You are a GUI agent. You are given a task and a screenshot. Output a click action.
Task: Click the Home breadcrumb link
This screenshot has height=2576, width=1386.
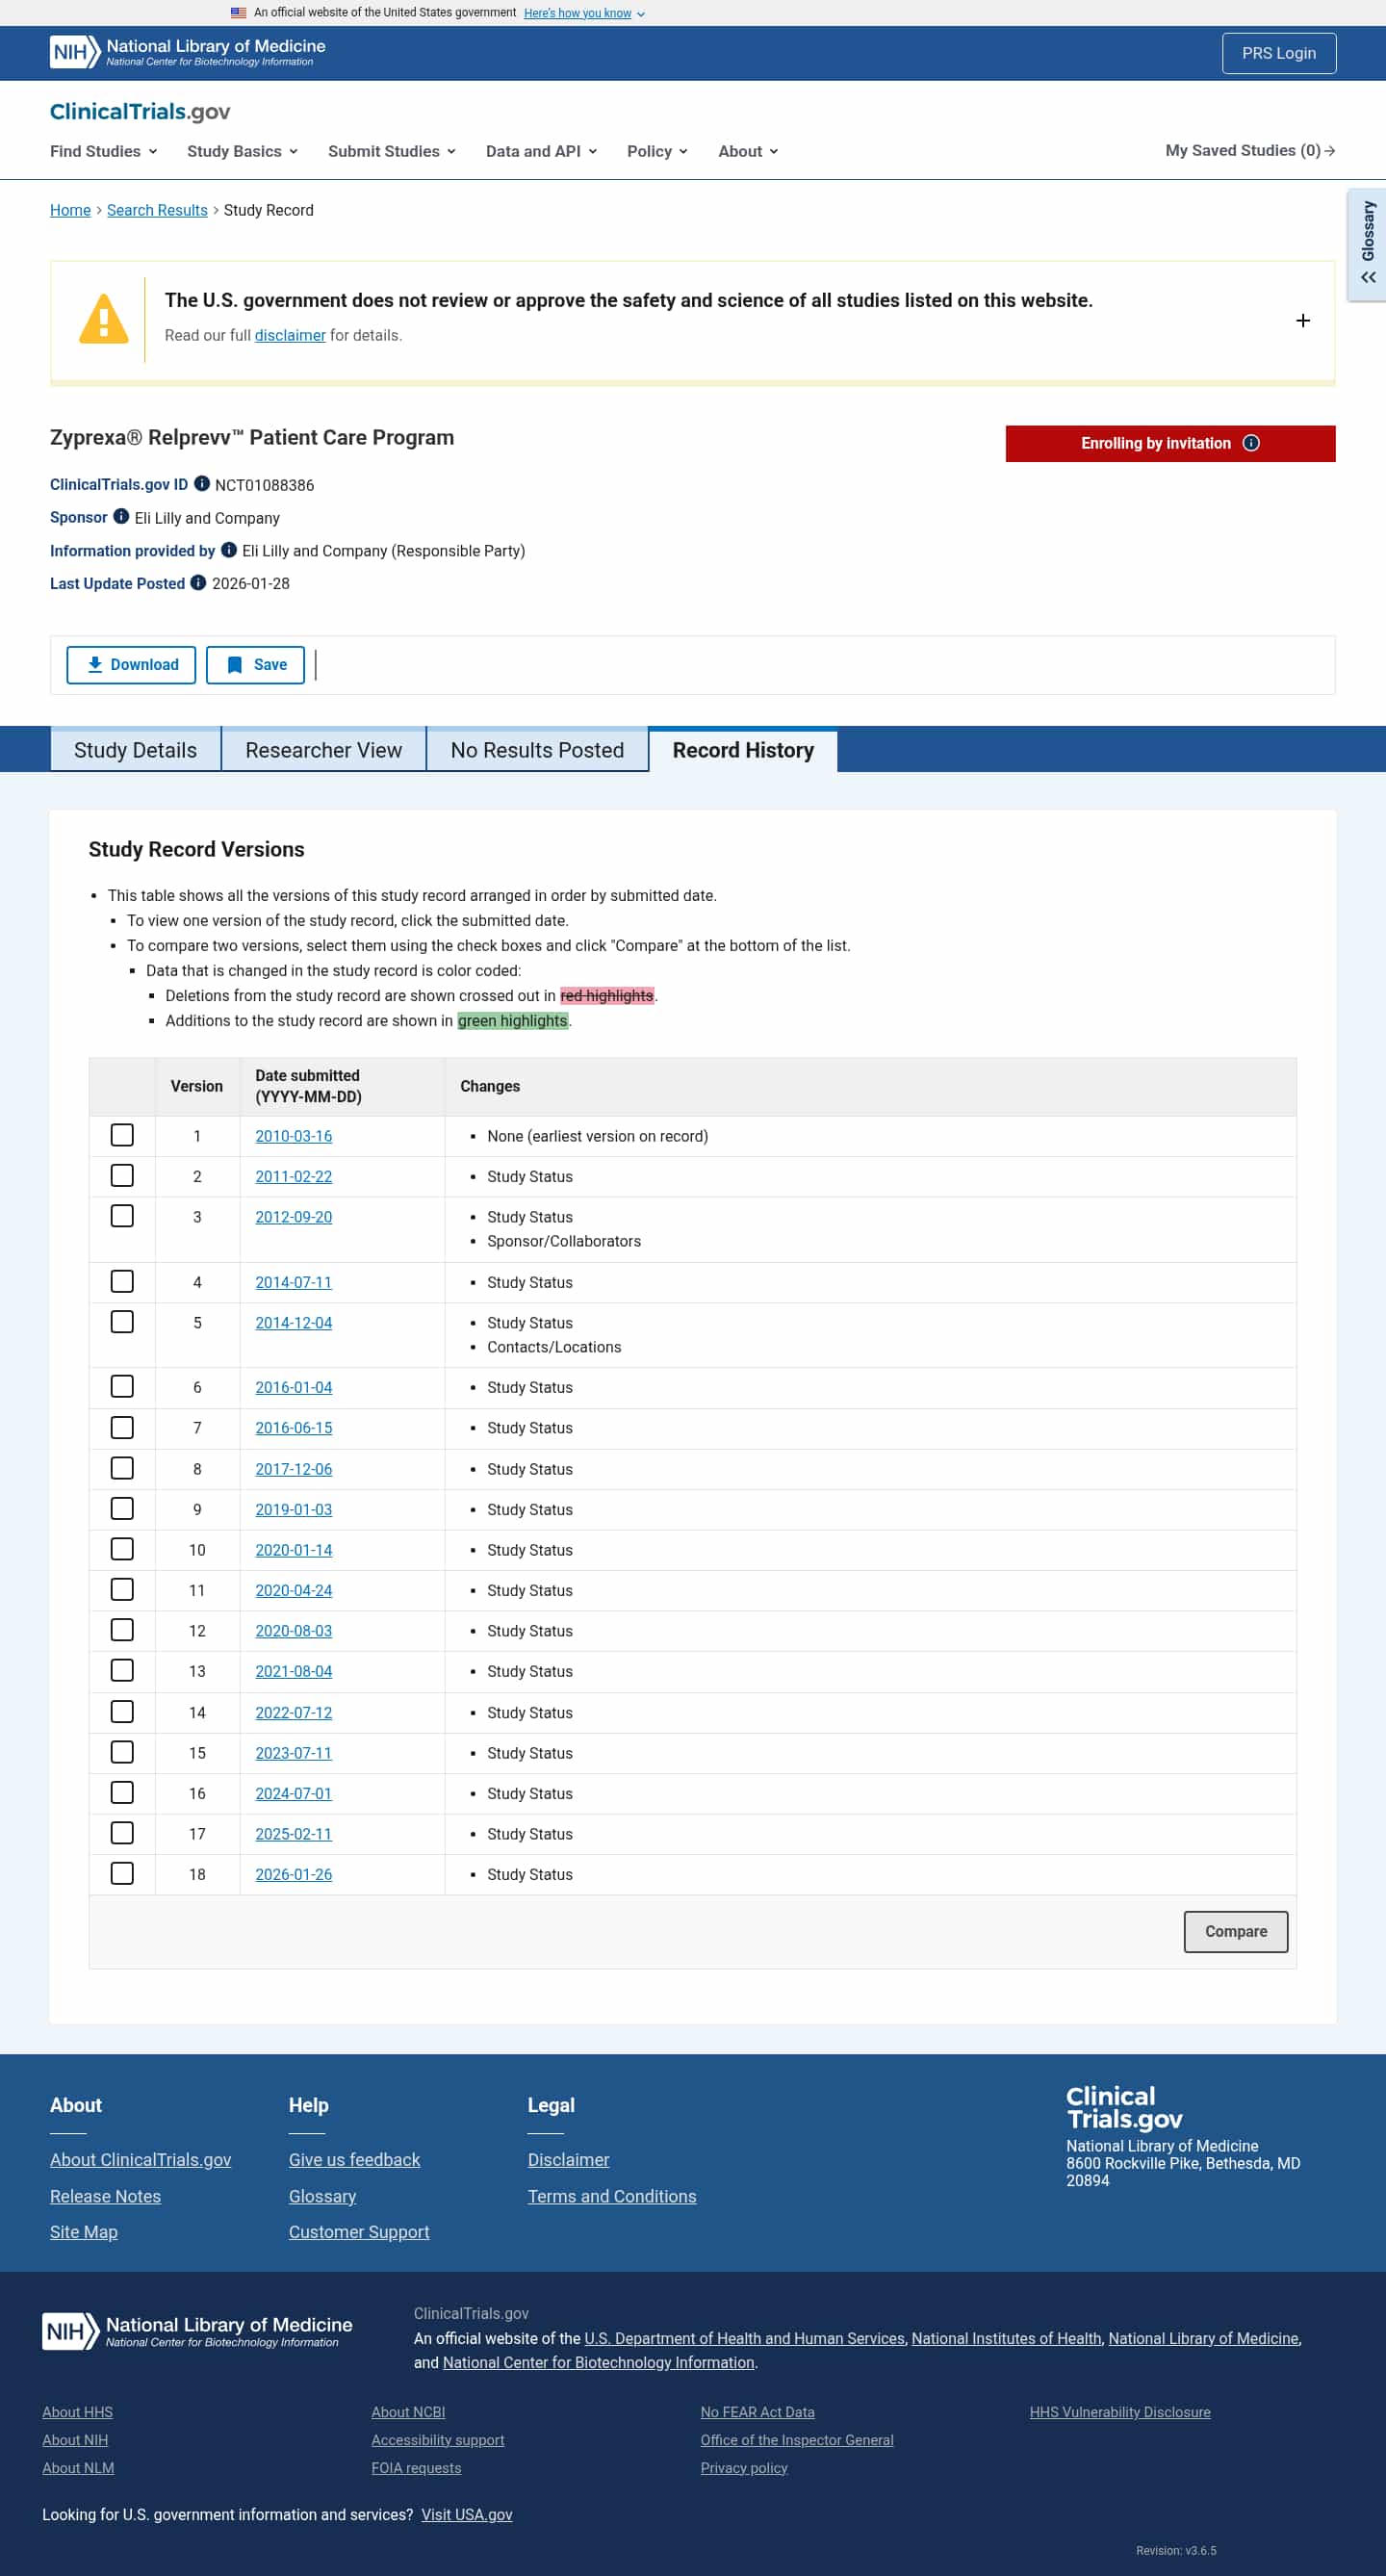click(70, 210)
